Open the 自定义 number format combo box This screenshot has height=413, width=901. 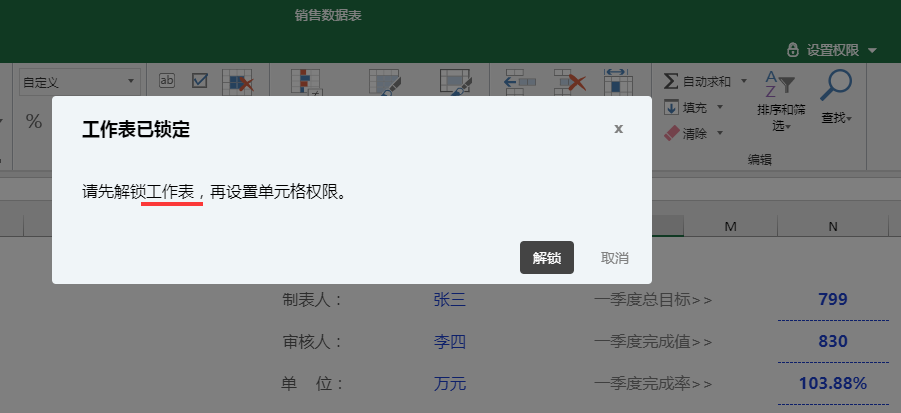[x=79, y=82]
